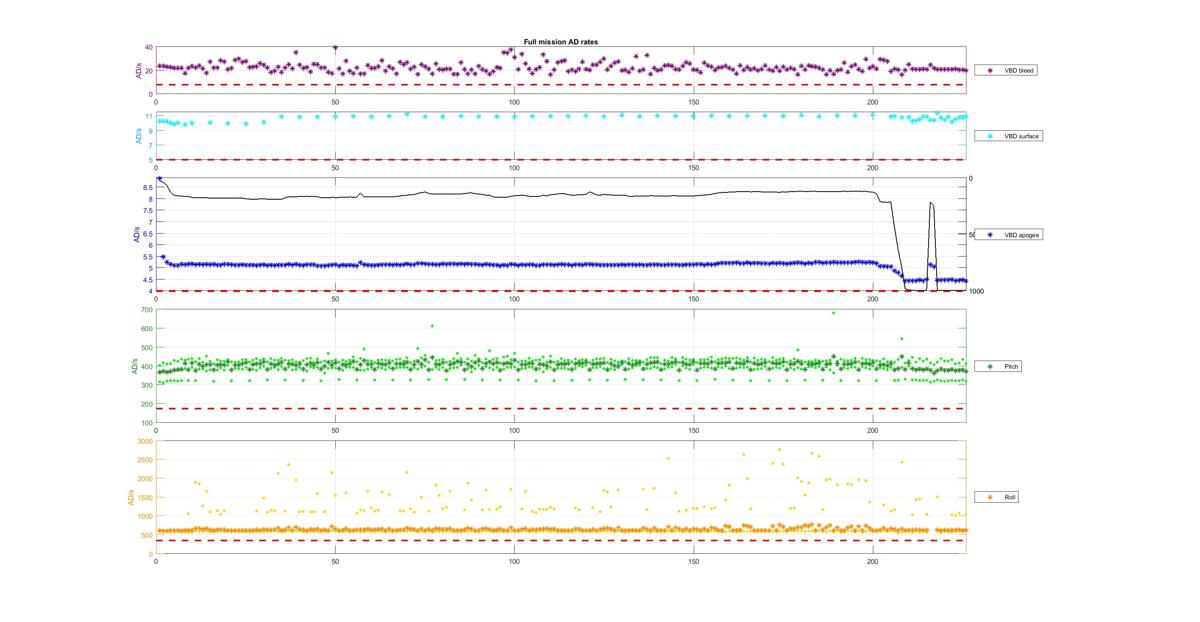Click the '11' tick on the VBD surface axis
The width and height of the screenshot is (1200, 622).
148,116
